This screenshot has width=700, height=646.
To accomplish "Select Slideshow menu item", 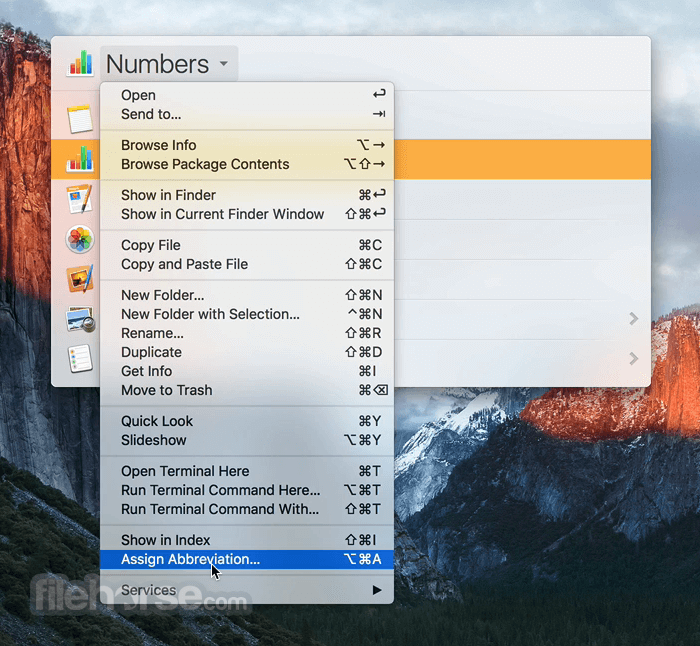I will point(247,441).
